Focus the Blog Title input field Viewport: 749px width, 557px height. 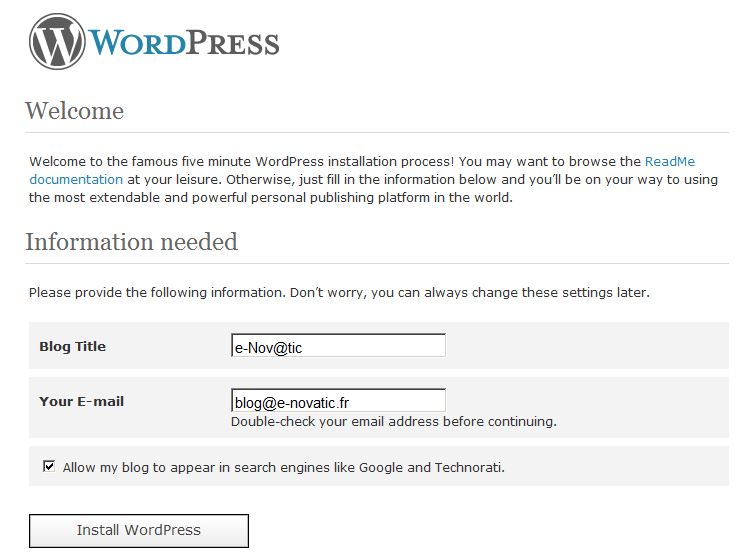[338, 345]
